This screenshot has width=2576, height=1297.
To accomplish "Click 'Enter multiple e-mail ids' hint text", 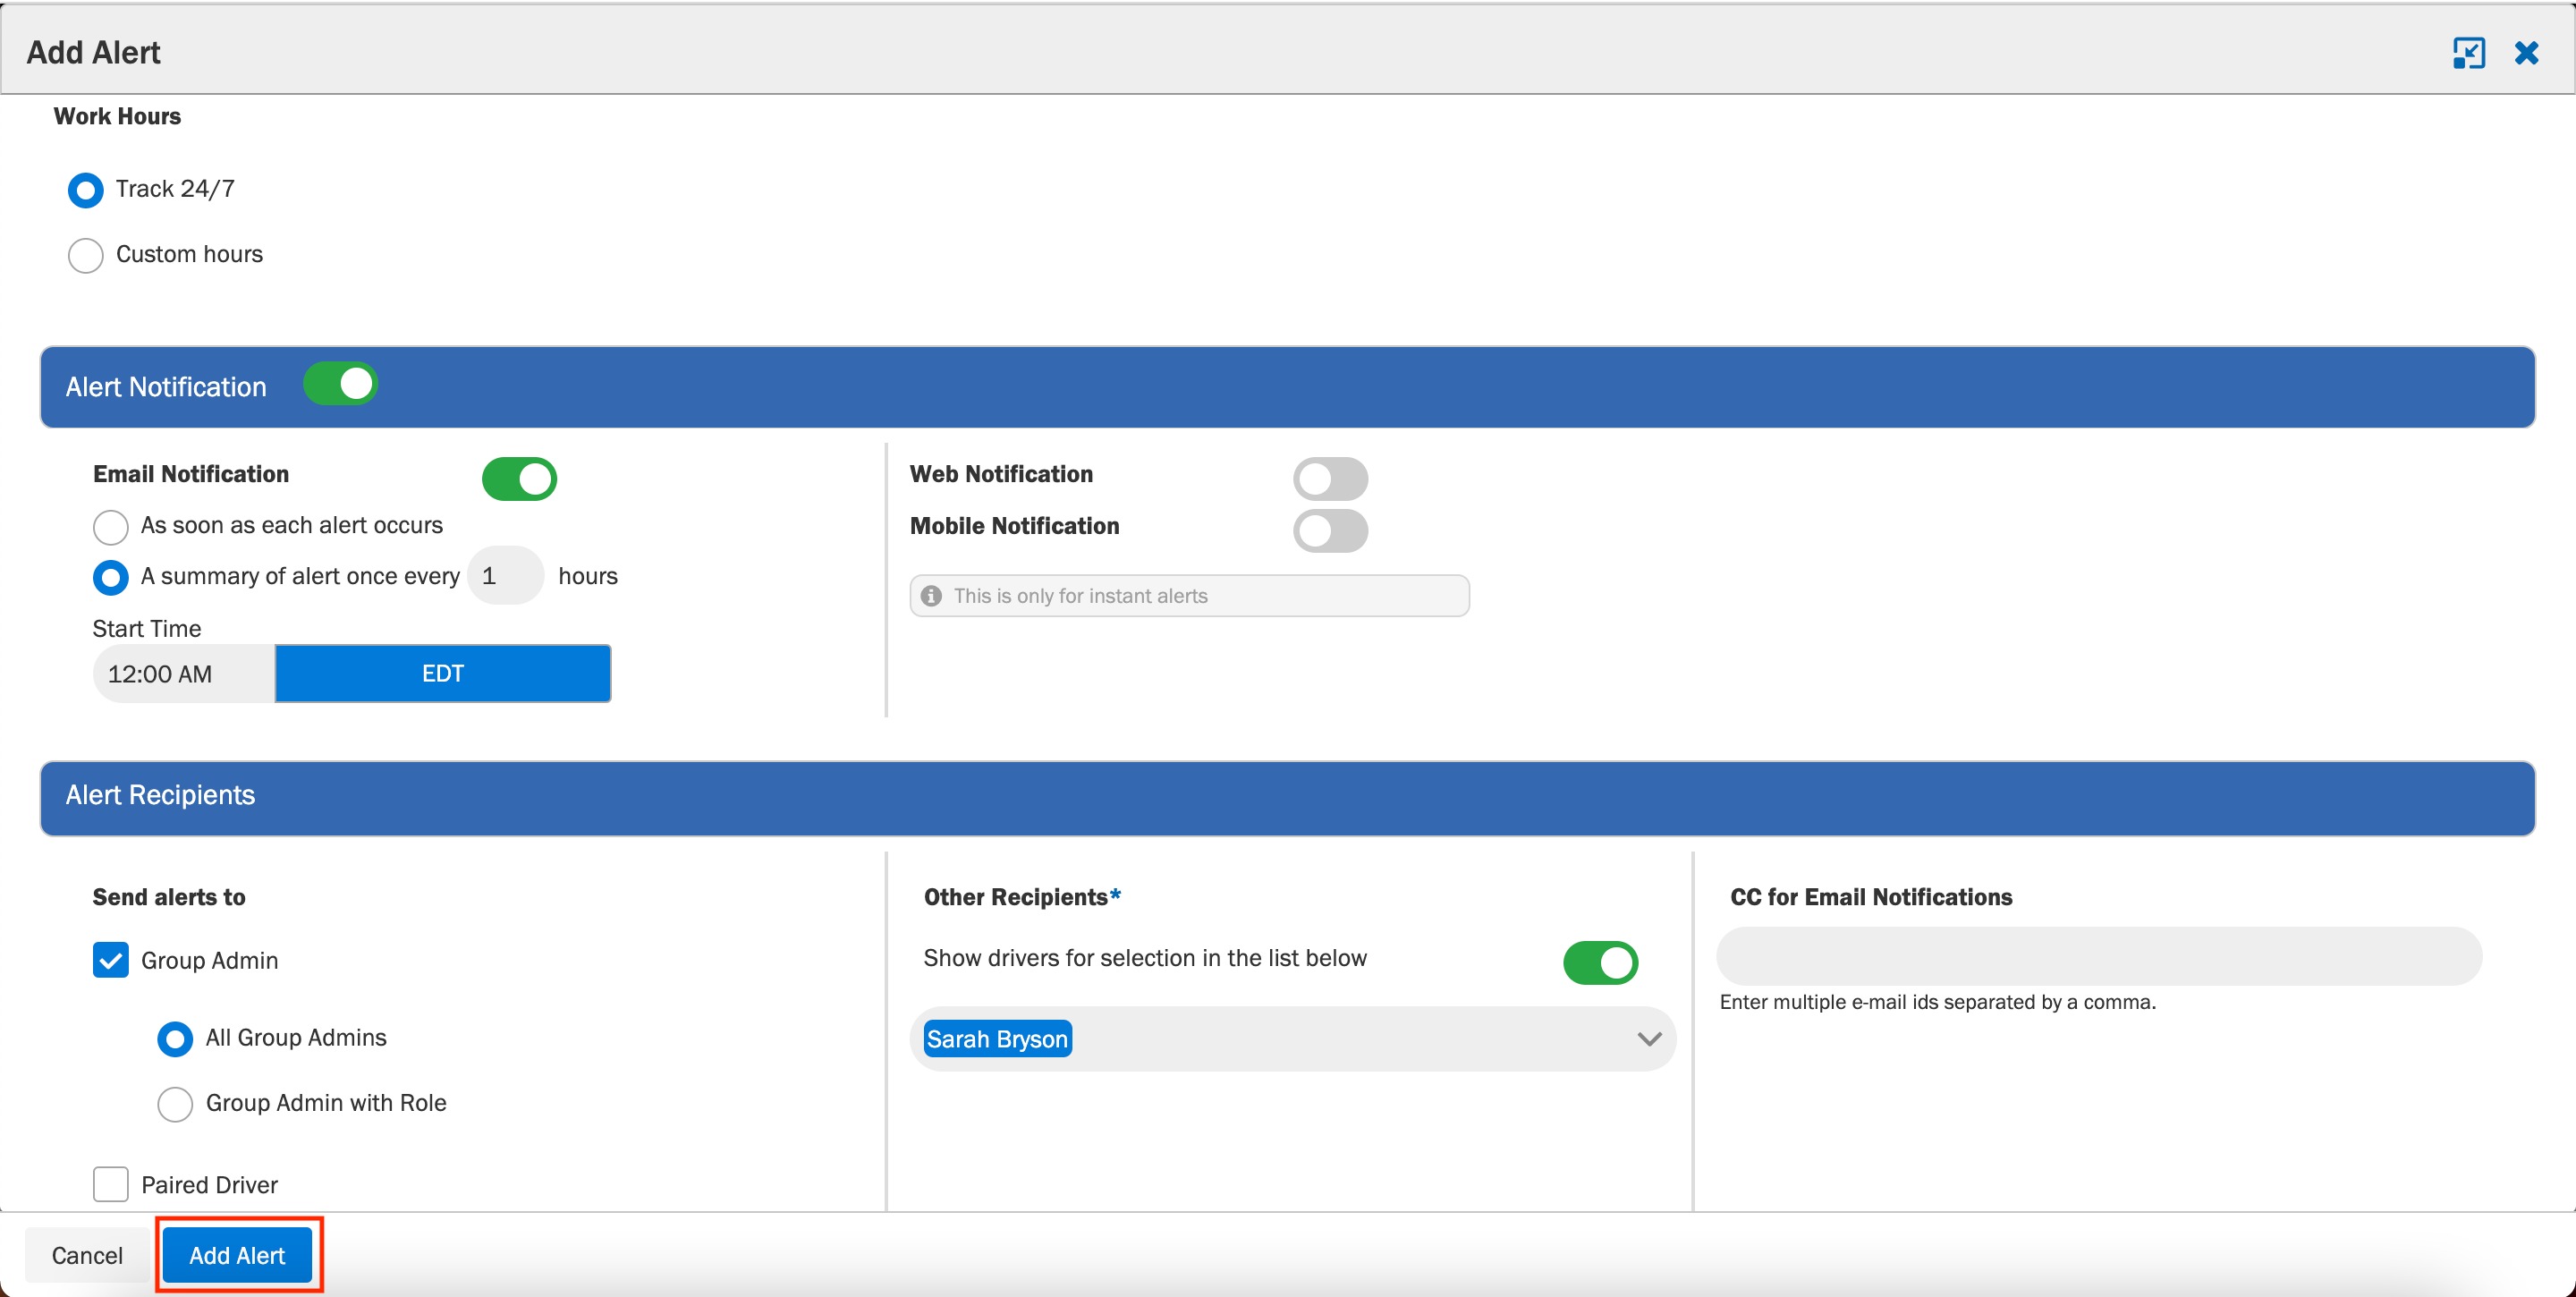I will click(x=1937, y=1002).
